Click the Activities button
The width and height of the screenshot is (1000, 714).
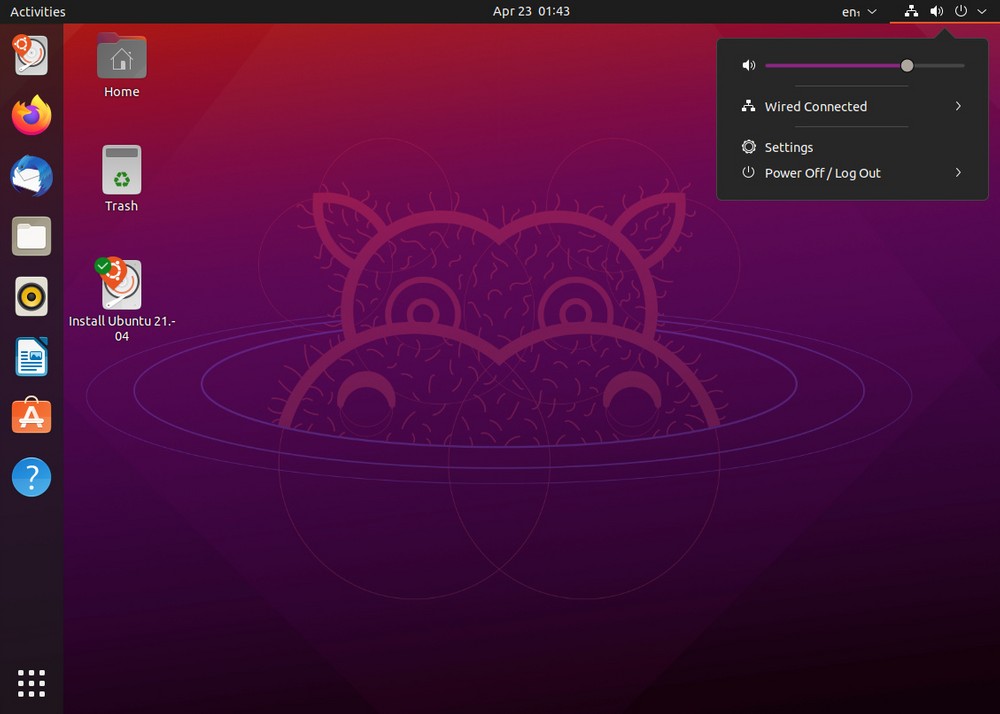tap(38, 12)
